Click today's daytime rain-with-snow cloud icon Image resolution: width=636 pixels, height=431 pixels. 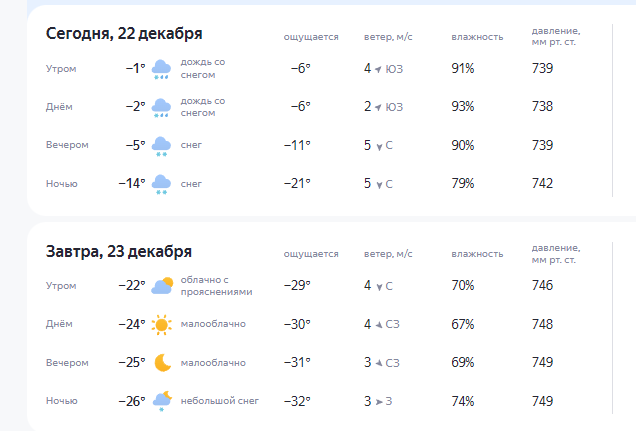(x=161, y=107)
